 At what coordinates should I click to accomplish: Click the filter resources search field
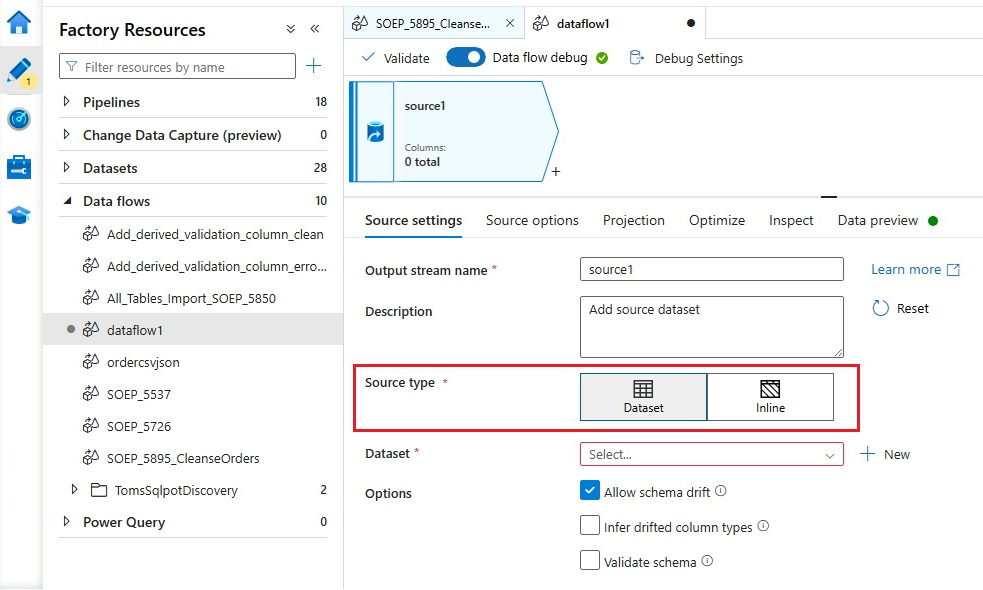tap(177, 65)
